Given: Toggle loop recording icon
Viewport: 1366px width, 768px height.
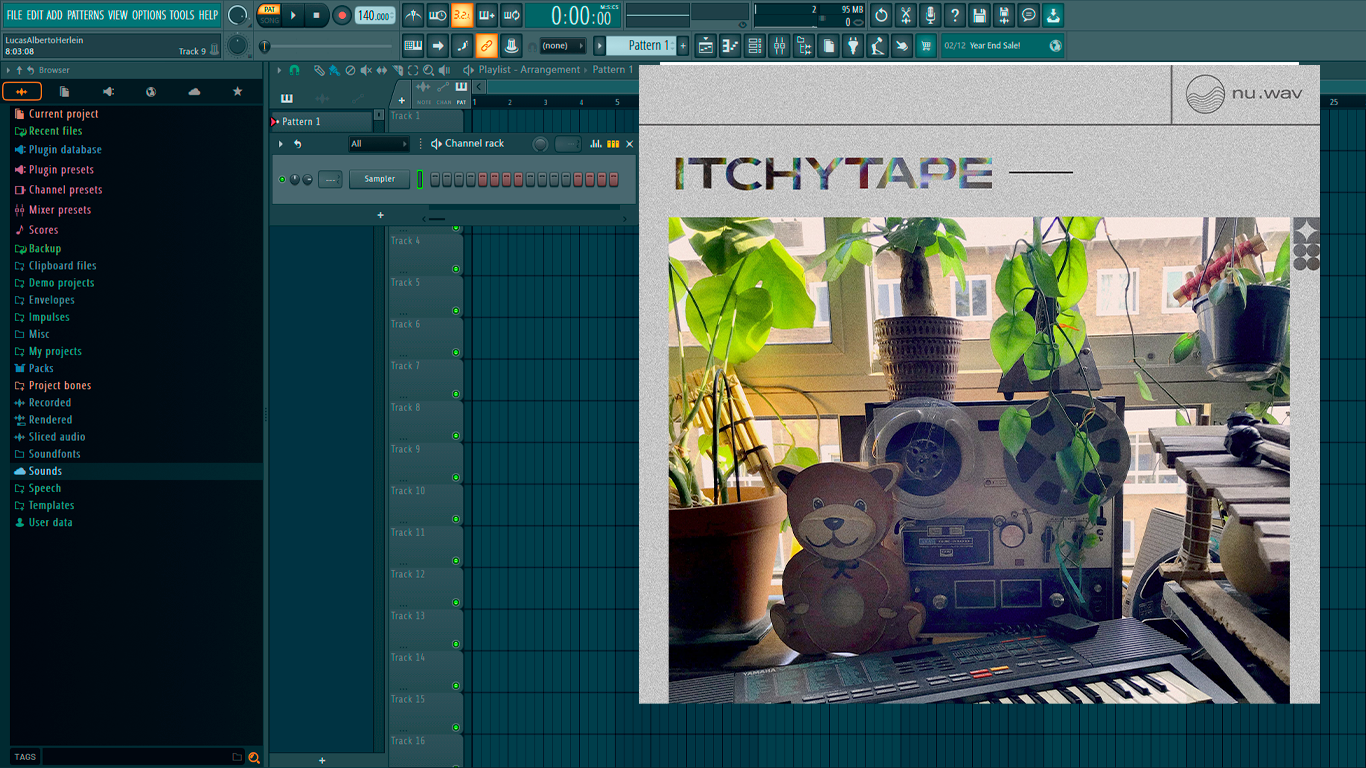Looking at the screenshot, I should click(x=511, y=15).
